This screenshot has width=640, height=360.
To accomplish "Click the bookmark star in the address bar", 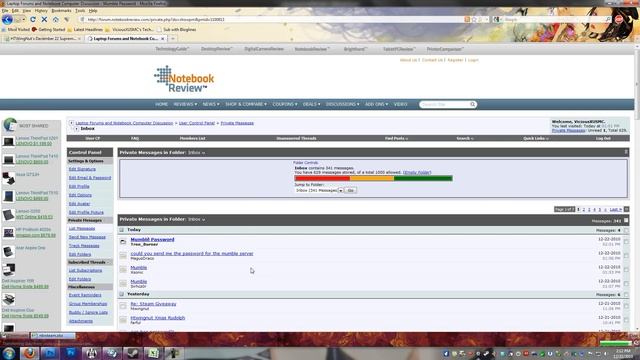I will tap(474, 20).
